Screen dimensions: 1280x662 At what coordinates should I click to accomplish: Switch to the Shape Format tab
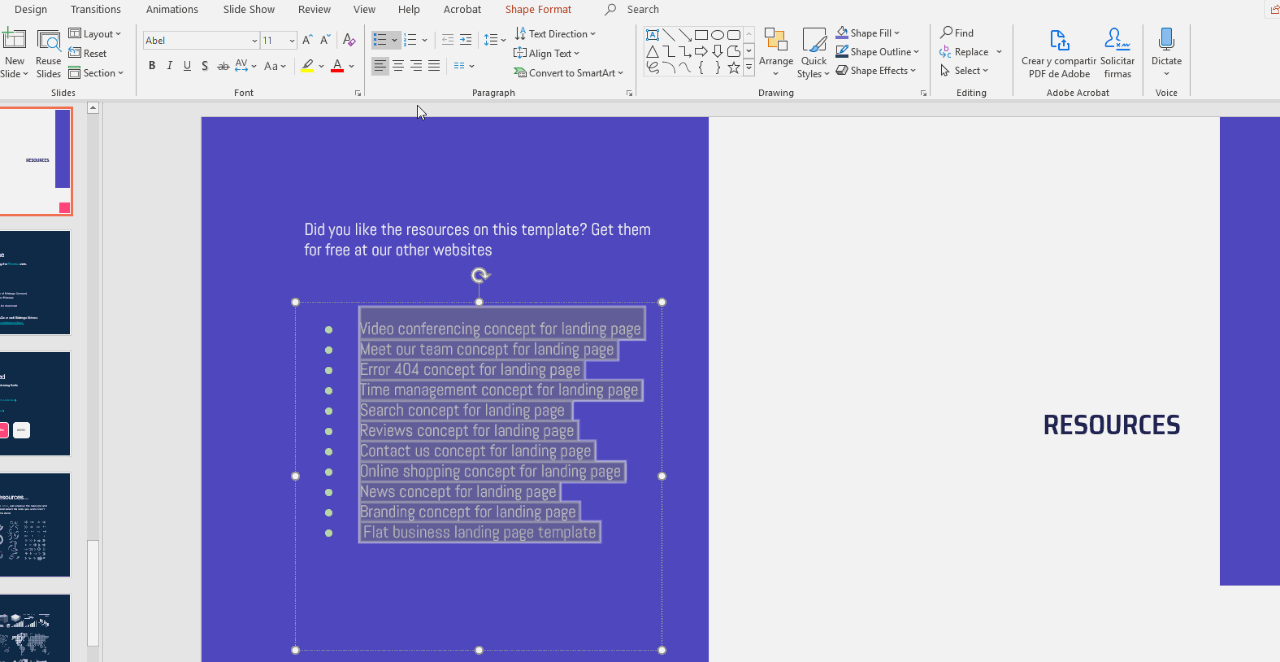[538, 9]
